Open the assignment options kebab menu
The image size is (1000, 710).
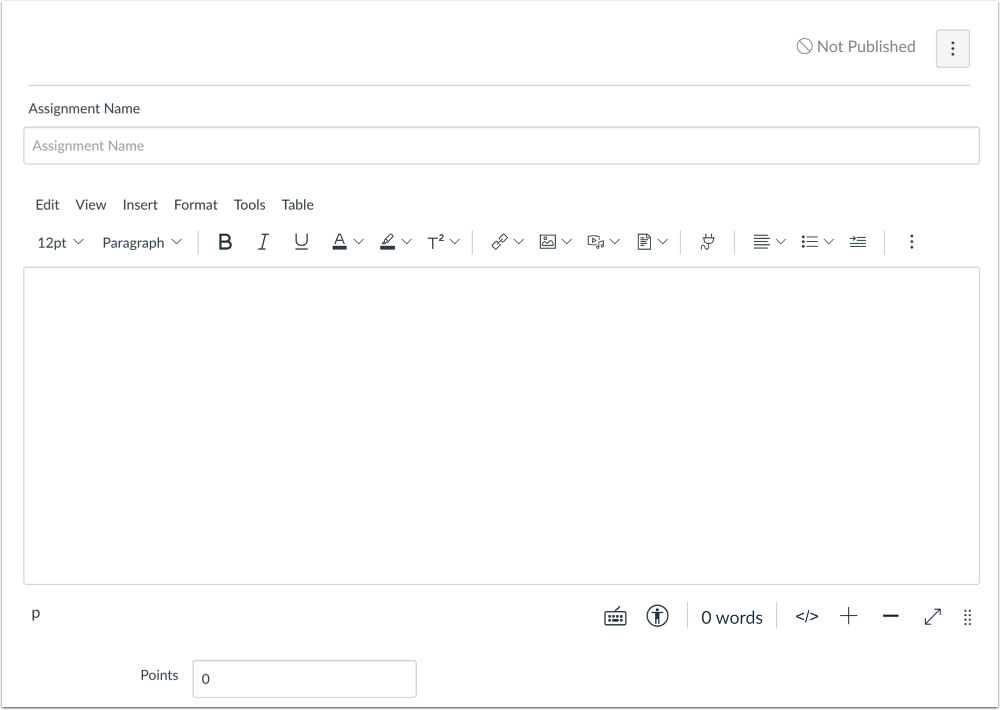click(x=952, y=48)
